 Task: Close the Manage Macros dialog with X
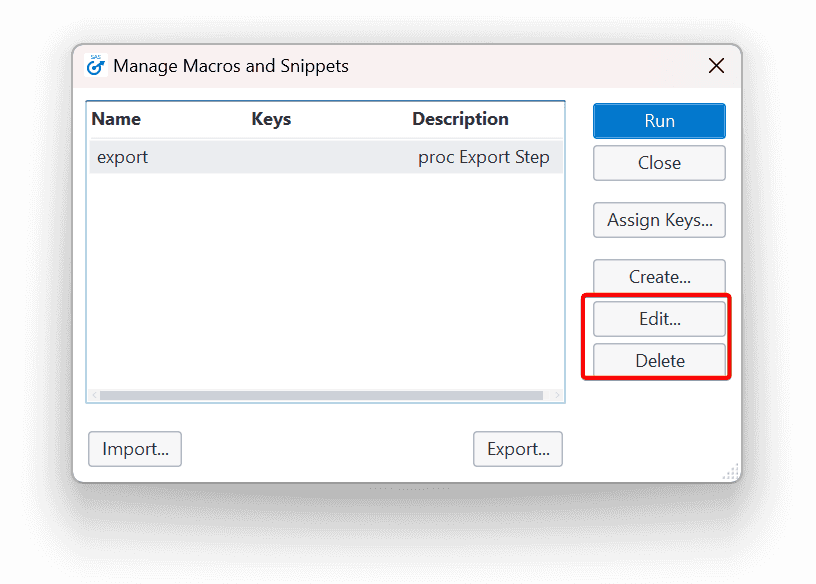point(717,65)
